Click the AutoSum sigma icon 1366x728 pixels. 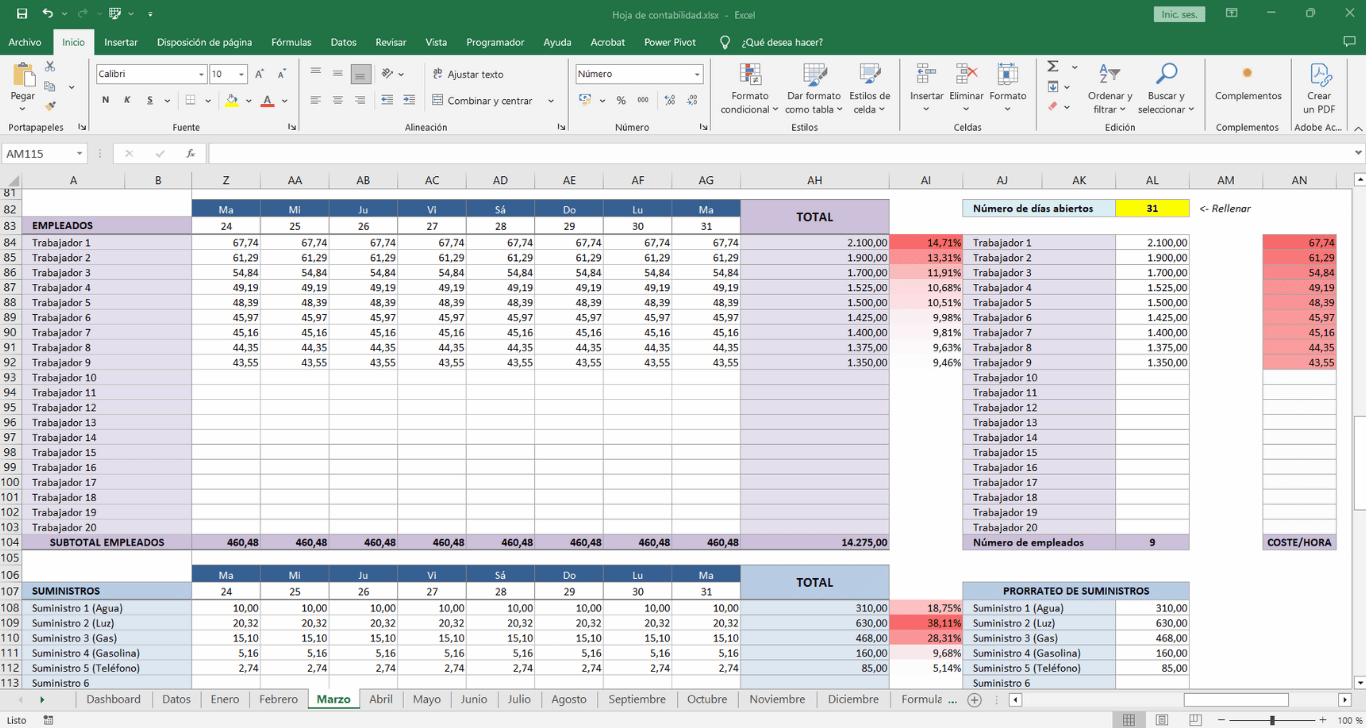click(1053, 67)
